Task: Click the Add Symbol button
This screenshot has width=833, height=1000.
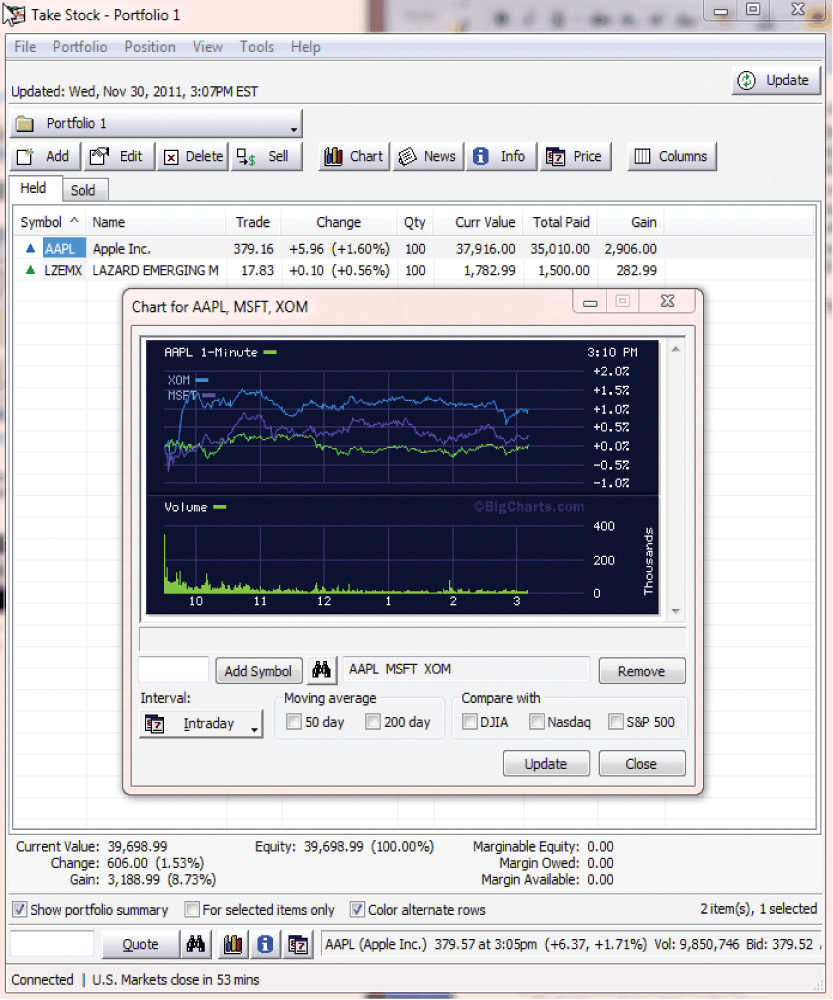Action: (x=258, y=671)
